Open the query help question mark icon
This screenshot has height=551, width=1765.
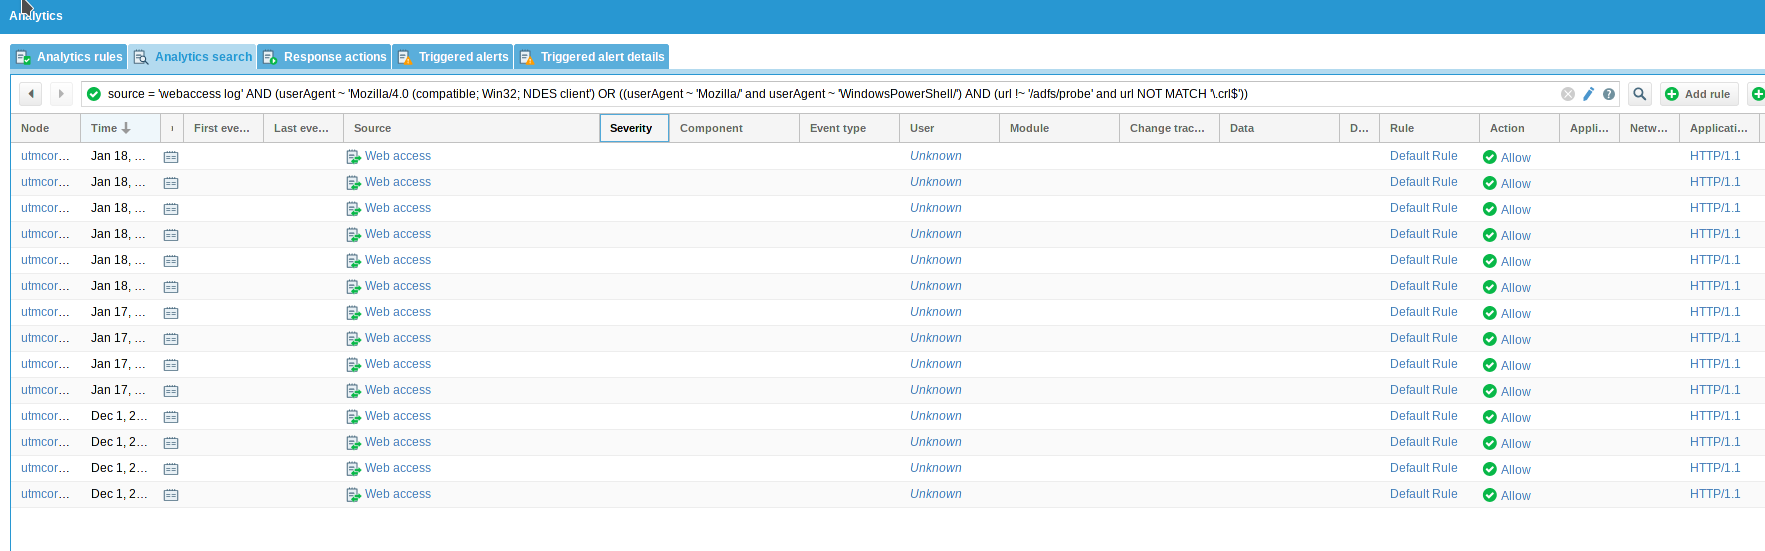click(x=1609, y=94)
